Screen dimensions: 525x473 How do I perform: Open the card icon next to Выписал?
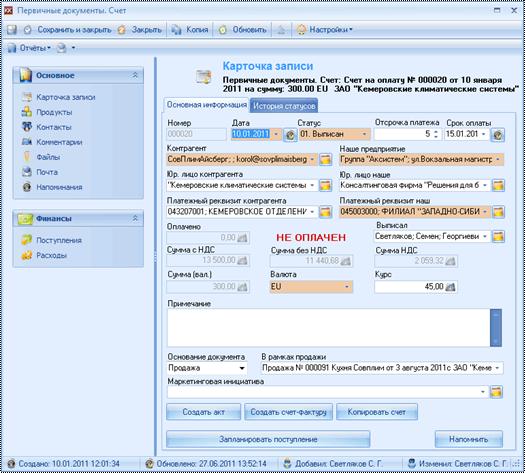click(x=498, y=237)
